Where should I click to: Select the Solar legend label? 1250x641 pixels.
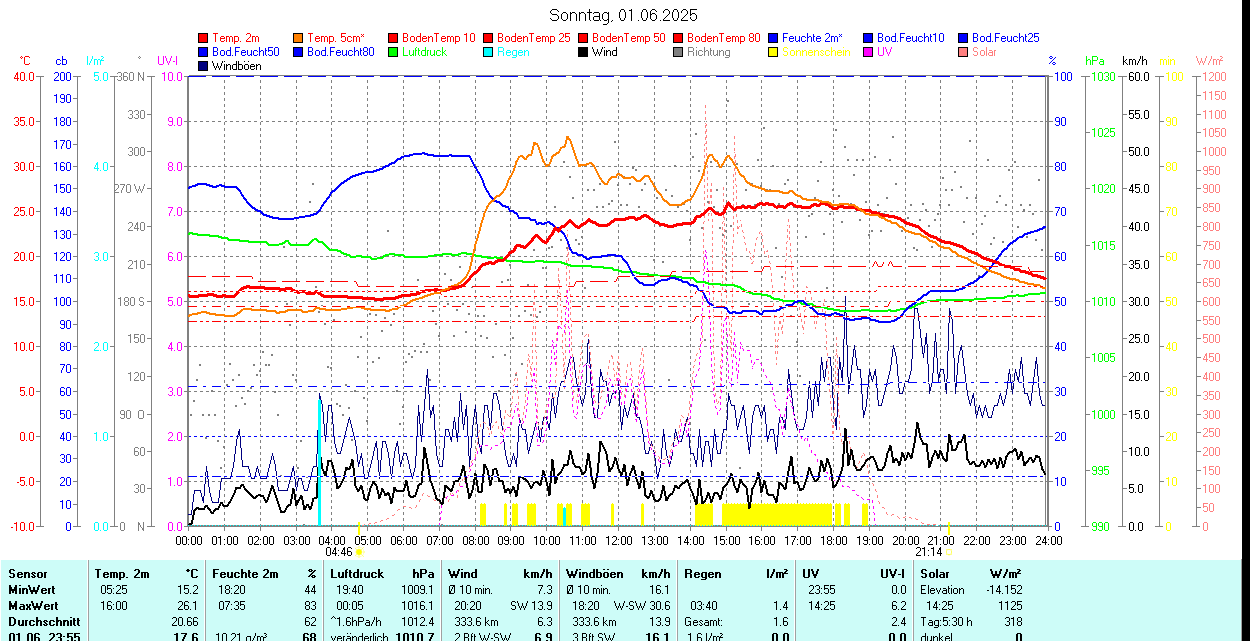click(x=984, y=52)
